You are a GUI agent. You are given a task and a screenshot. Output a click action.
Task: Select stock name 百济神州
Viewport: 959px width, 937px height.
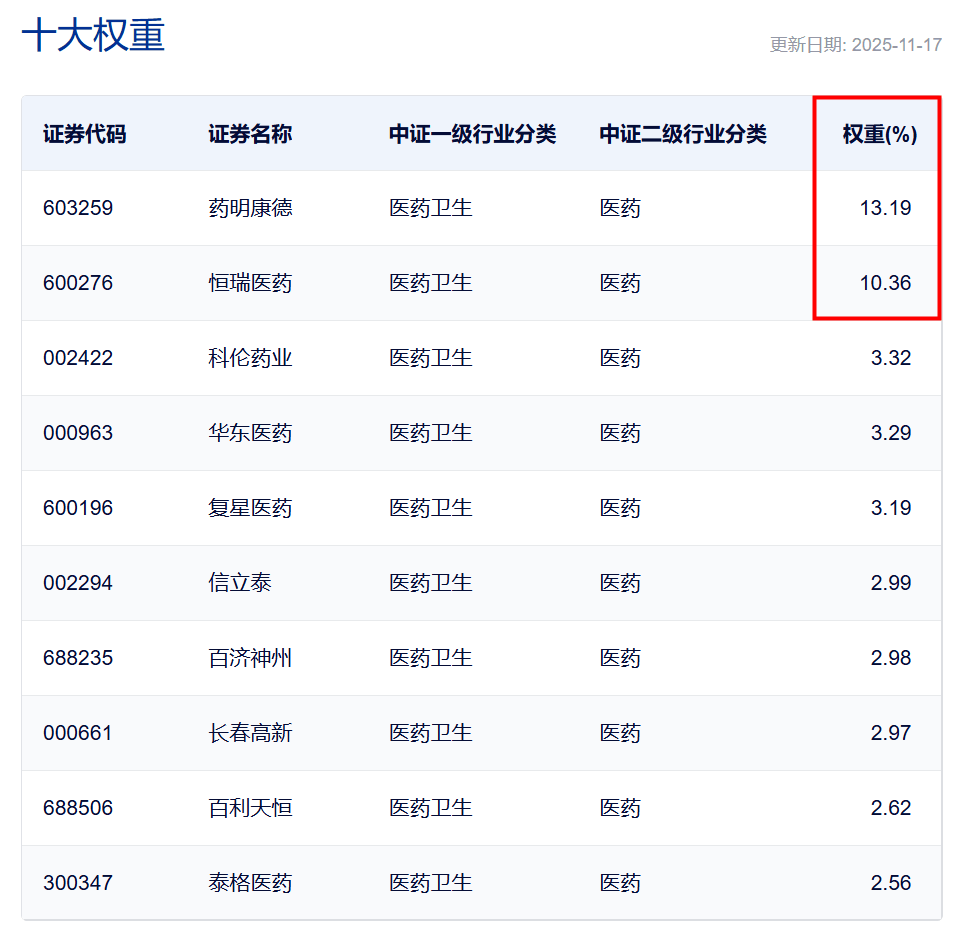pyautogui.click(x=250, y=658)
